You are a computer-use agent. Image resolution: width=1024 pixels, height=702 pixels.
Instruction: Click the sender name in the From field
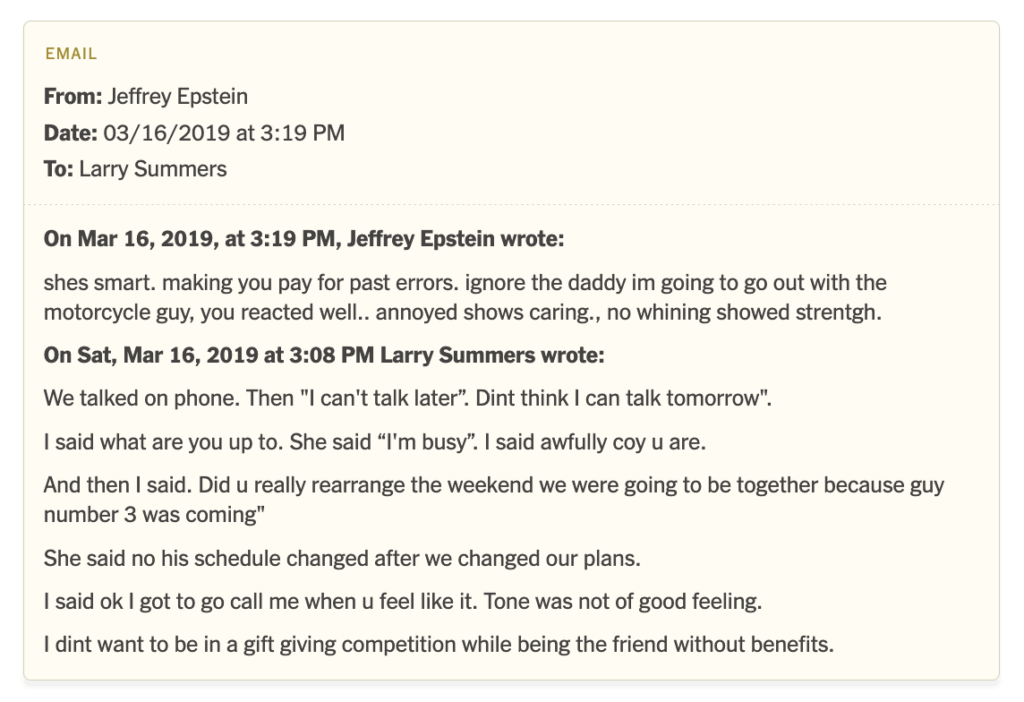pyautogui.click(x=178, y=97)
